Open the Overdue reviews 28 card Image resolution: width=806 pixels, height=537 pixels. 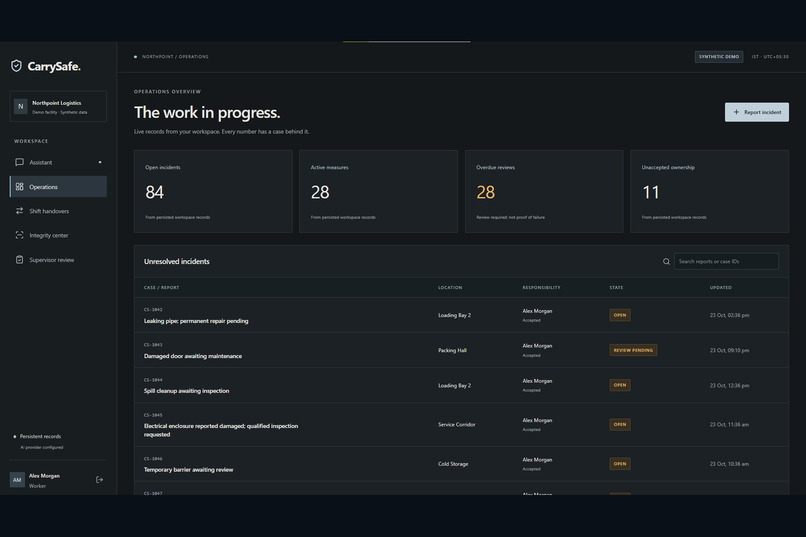pos(544,192)
